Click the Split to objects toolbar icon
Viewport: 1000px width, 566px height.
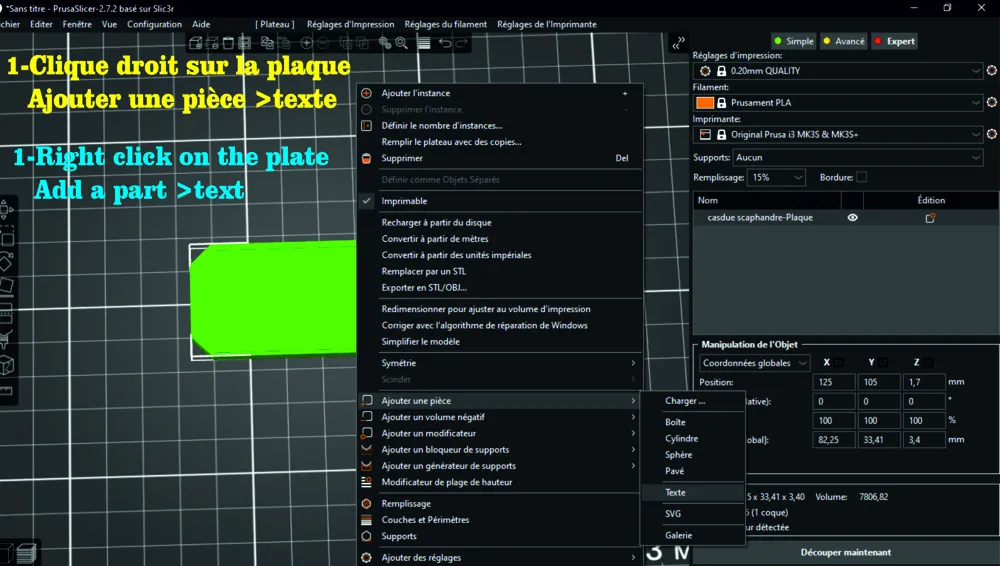point(346,43)
